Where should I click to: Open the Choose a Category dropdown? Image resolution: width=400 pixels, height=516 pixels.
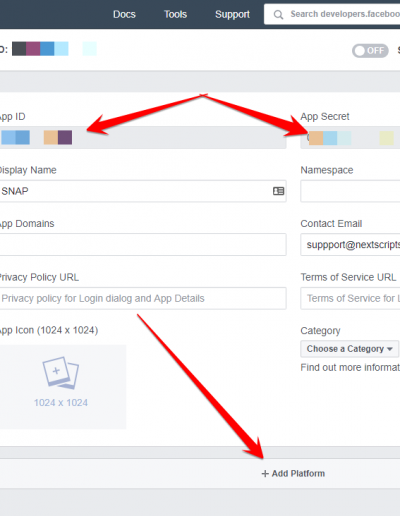(x=349, y=349)
